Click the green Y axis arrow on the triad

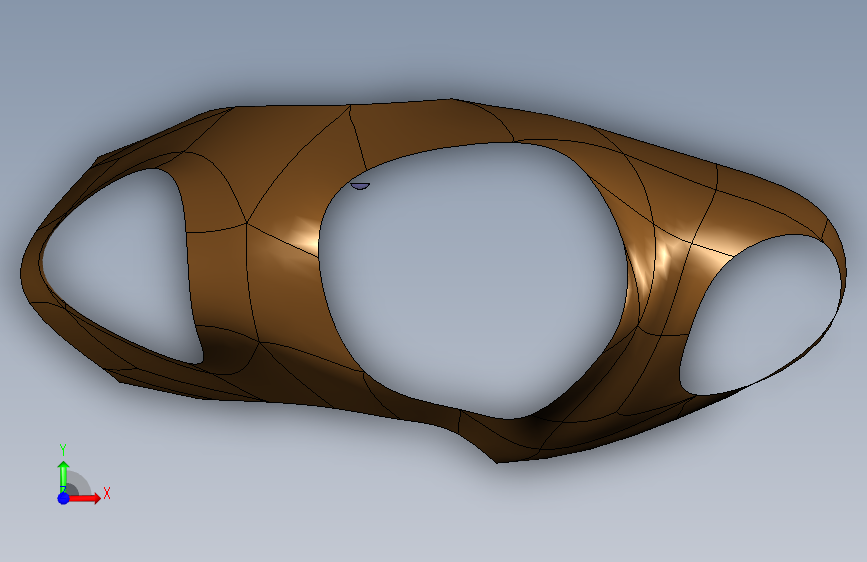click(x=64, y=476)
